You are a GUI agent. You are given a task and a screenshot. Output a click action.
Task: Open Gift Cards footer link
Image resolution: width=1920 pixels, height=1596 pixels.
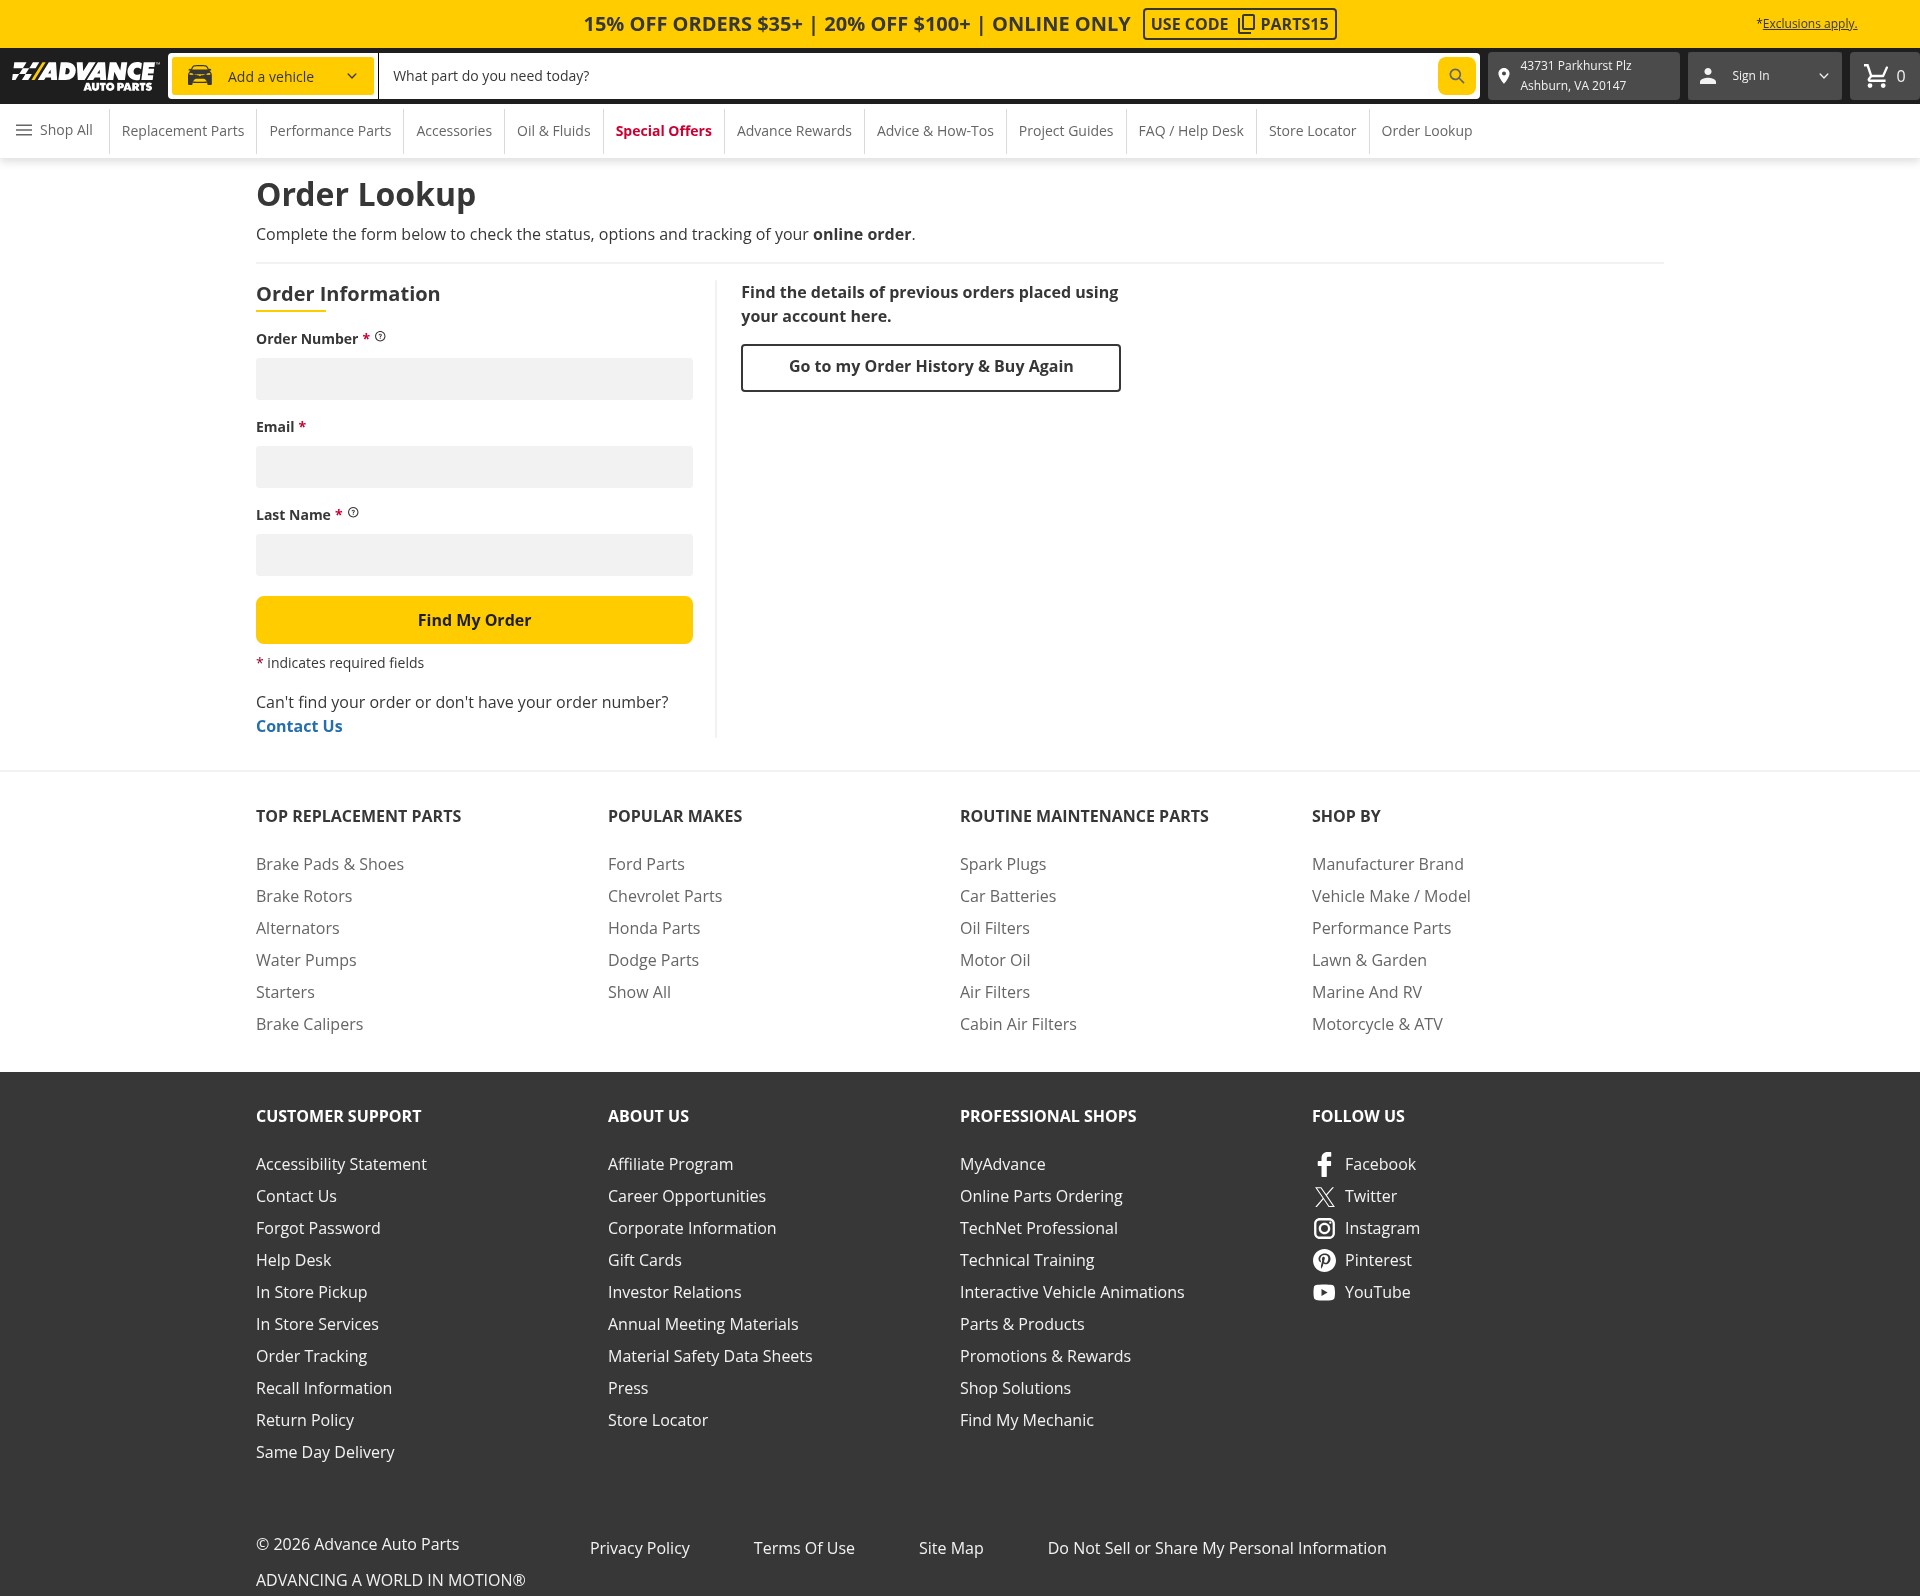coord(645,1260)
